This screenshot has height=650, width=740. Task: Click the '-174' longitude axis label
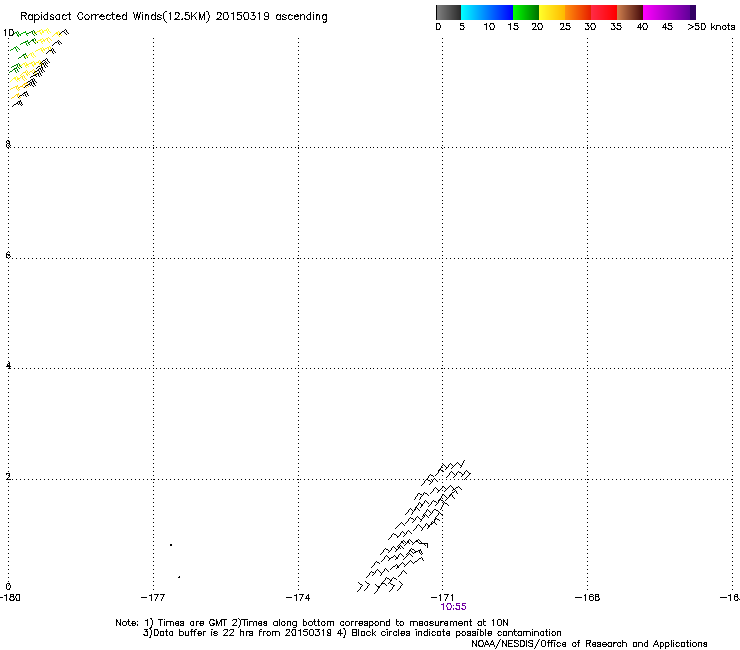[298, 598]
